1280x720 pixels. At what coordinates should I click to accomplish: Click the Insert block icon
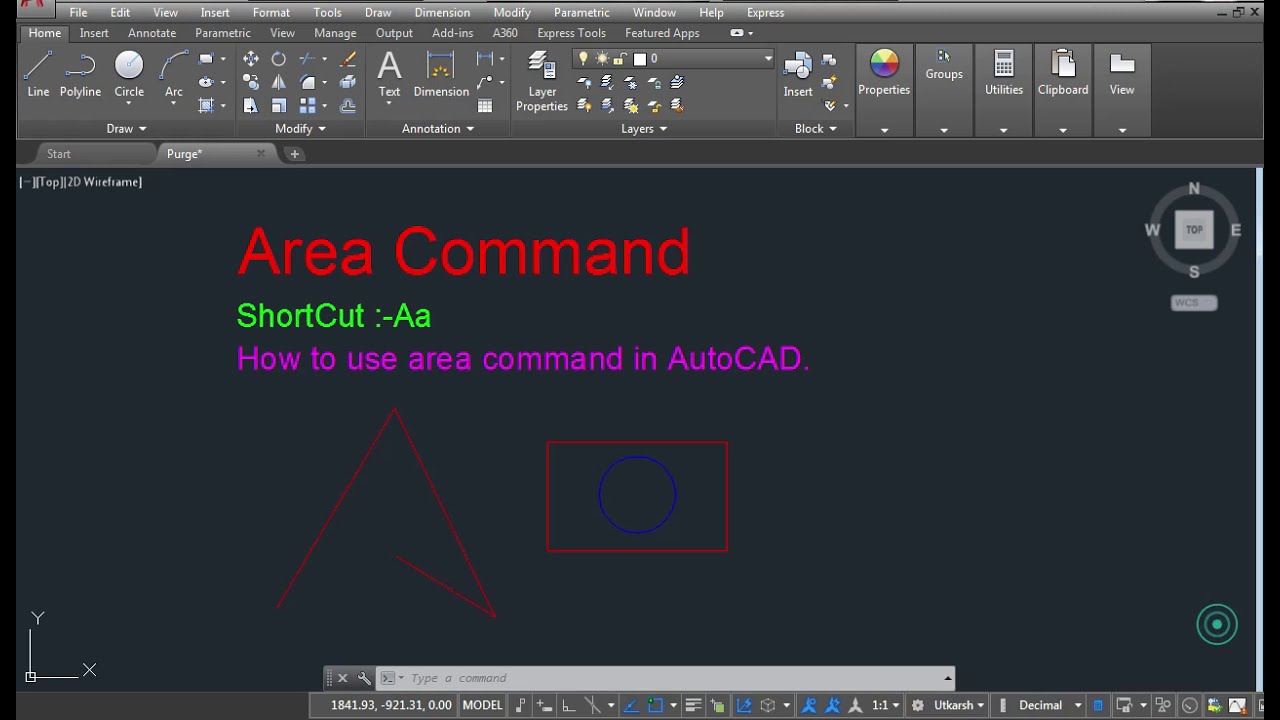798,74
